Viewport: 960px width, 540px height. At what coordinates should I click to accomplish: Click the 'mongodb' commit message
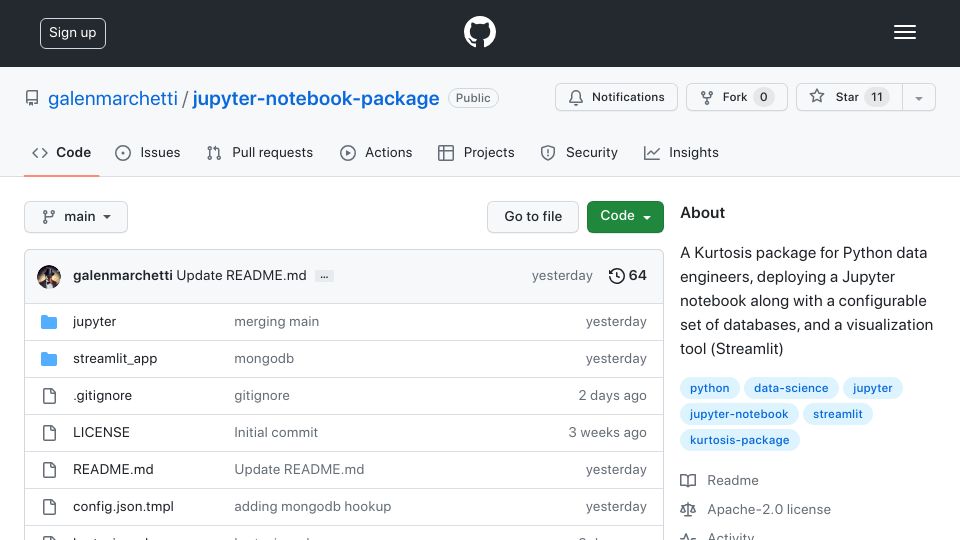(x=264, y=358)
